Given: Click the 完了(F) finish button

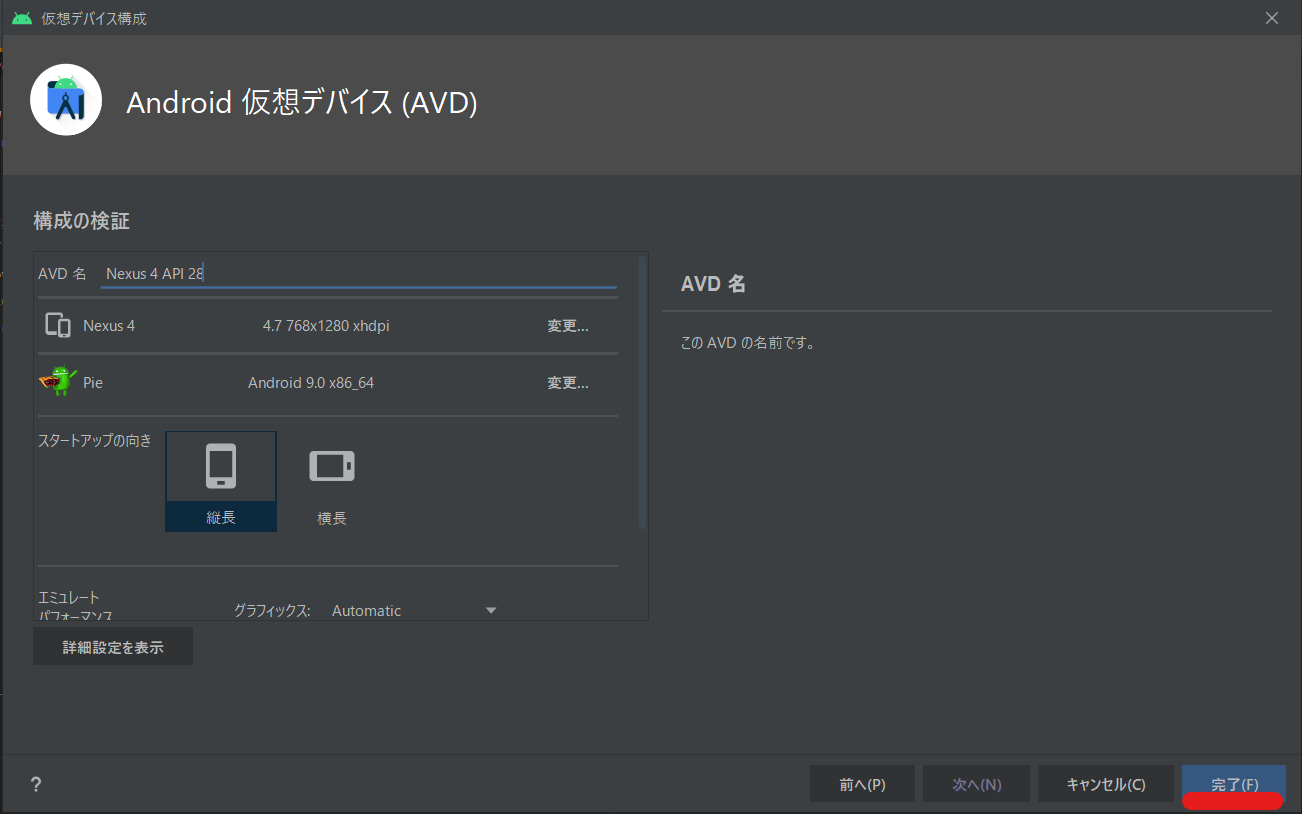Looking at the screenshot, I should coord(1234,784).
